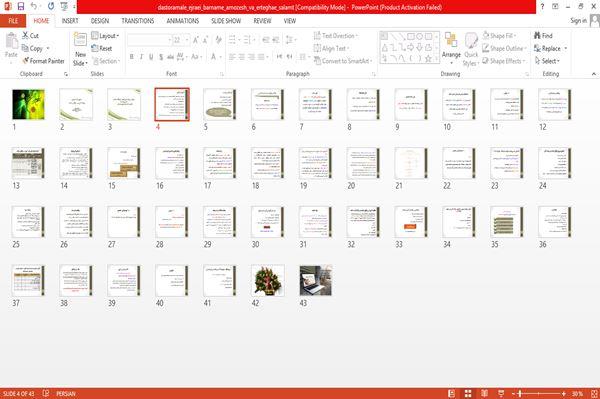600x399 pixels.
Task: Click the Cut scissors icon
Action: tap(26, 36)
